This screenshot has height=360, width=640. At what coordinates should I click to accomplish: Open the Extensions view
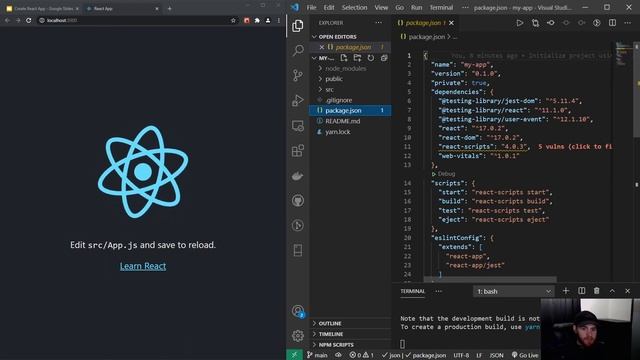point(298,151)
